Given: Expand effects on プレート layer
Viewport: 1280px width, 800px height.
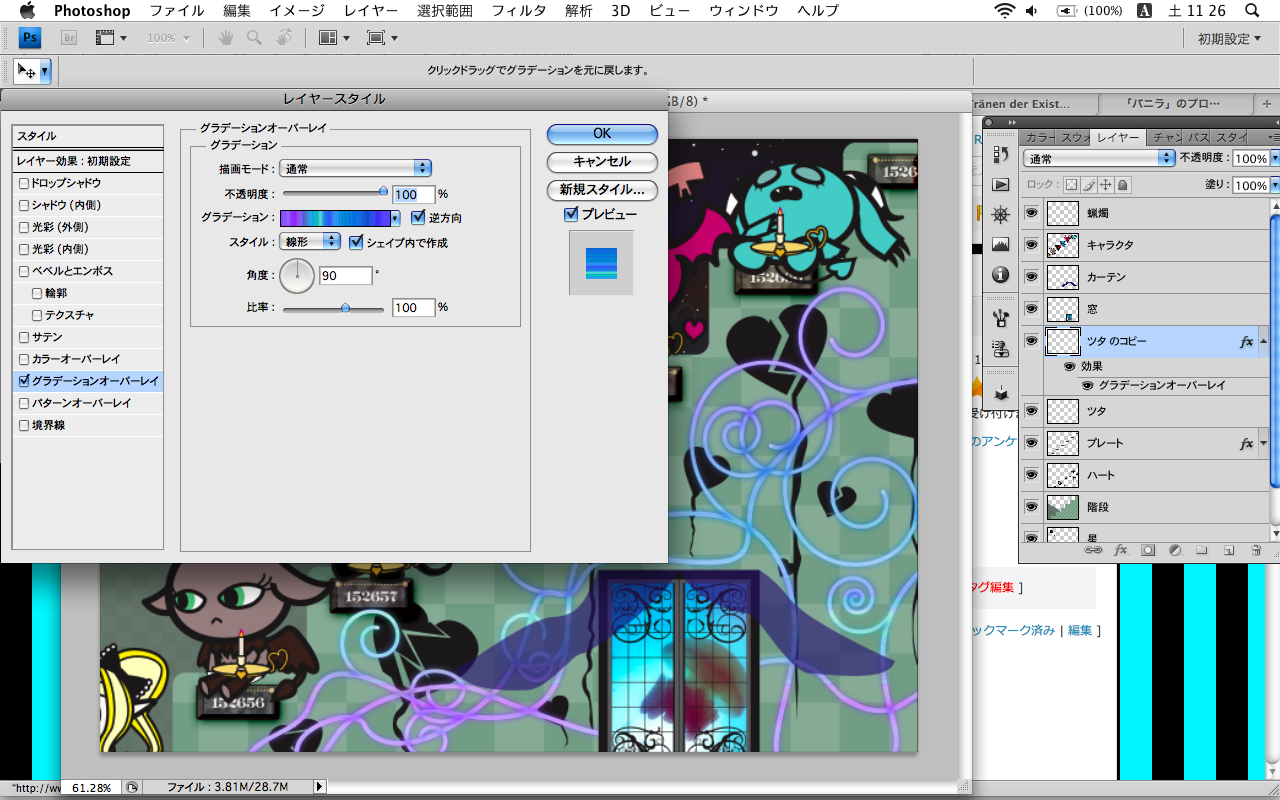Looking at the screenshot, I should 1263,443.
